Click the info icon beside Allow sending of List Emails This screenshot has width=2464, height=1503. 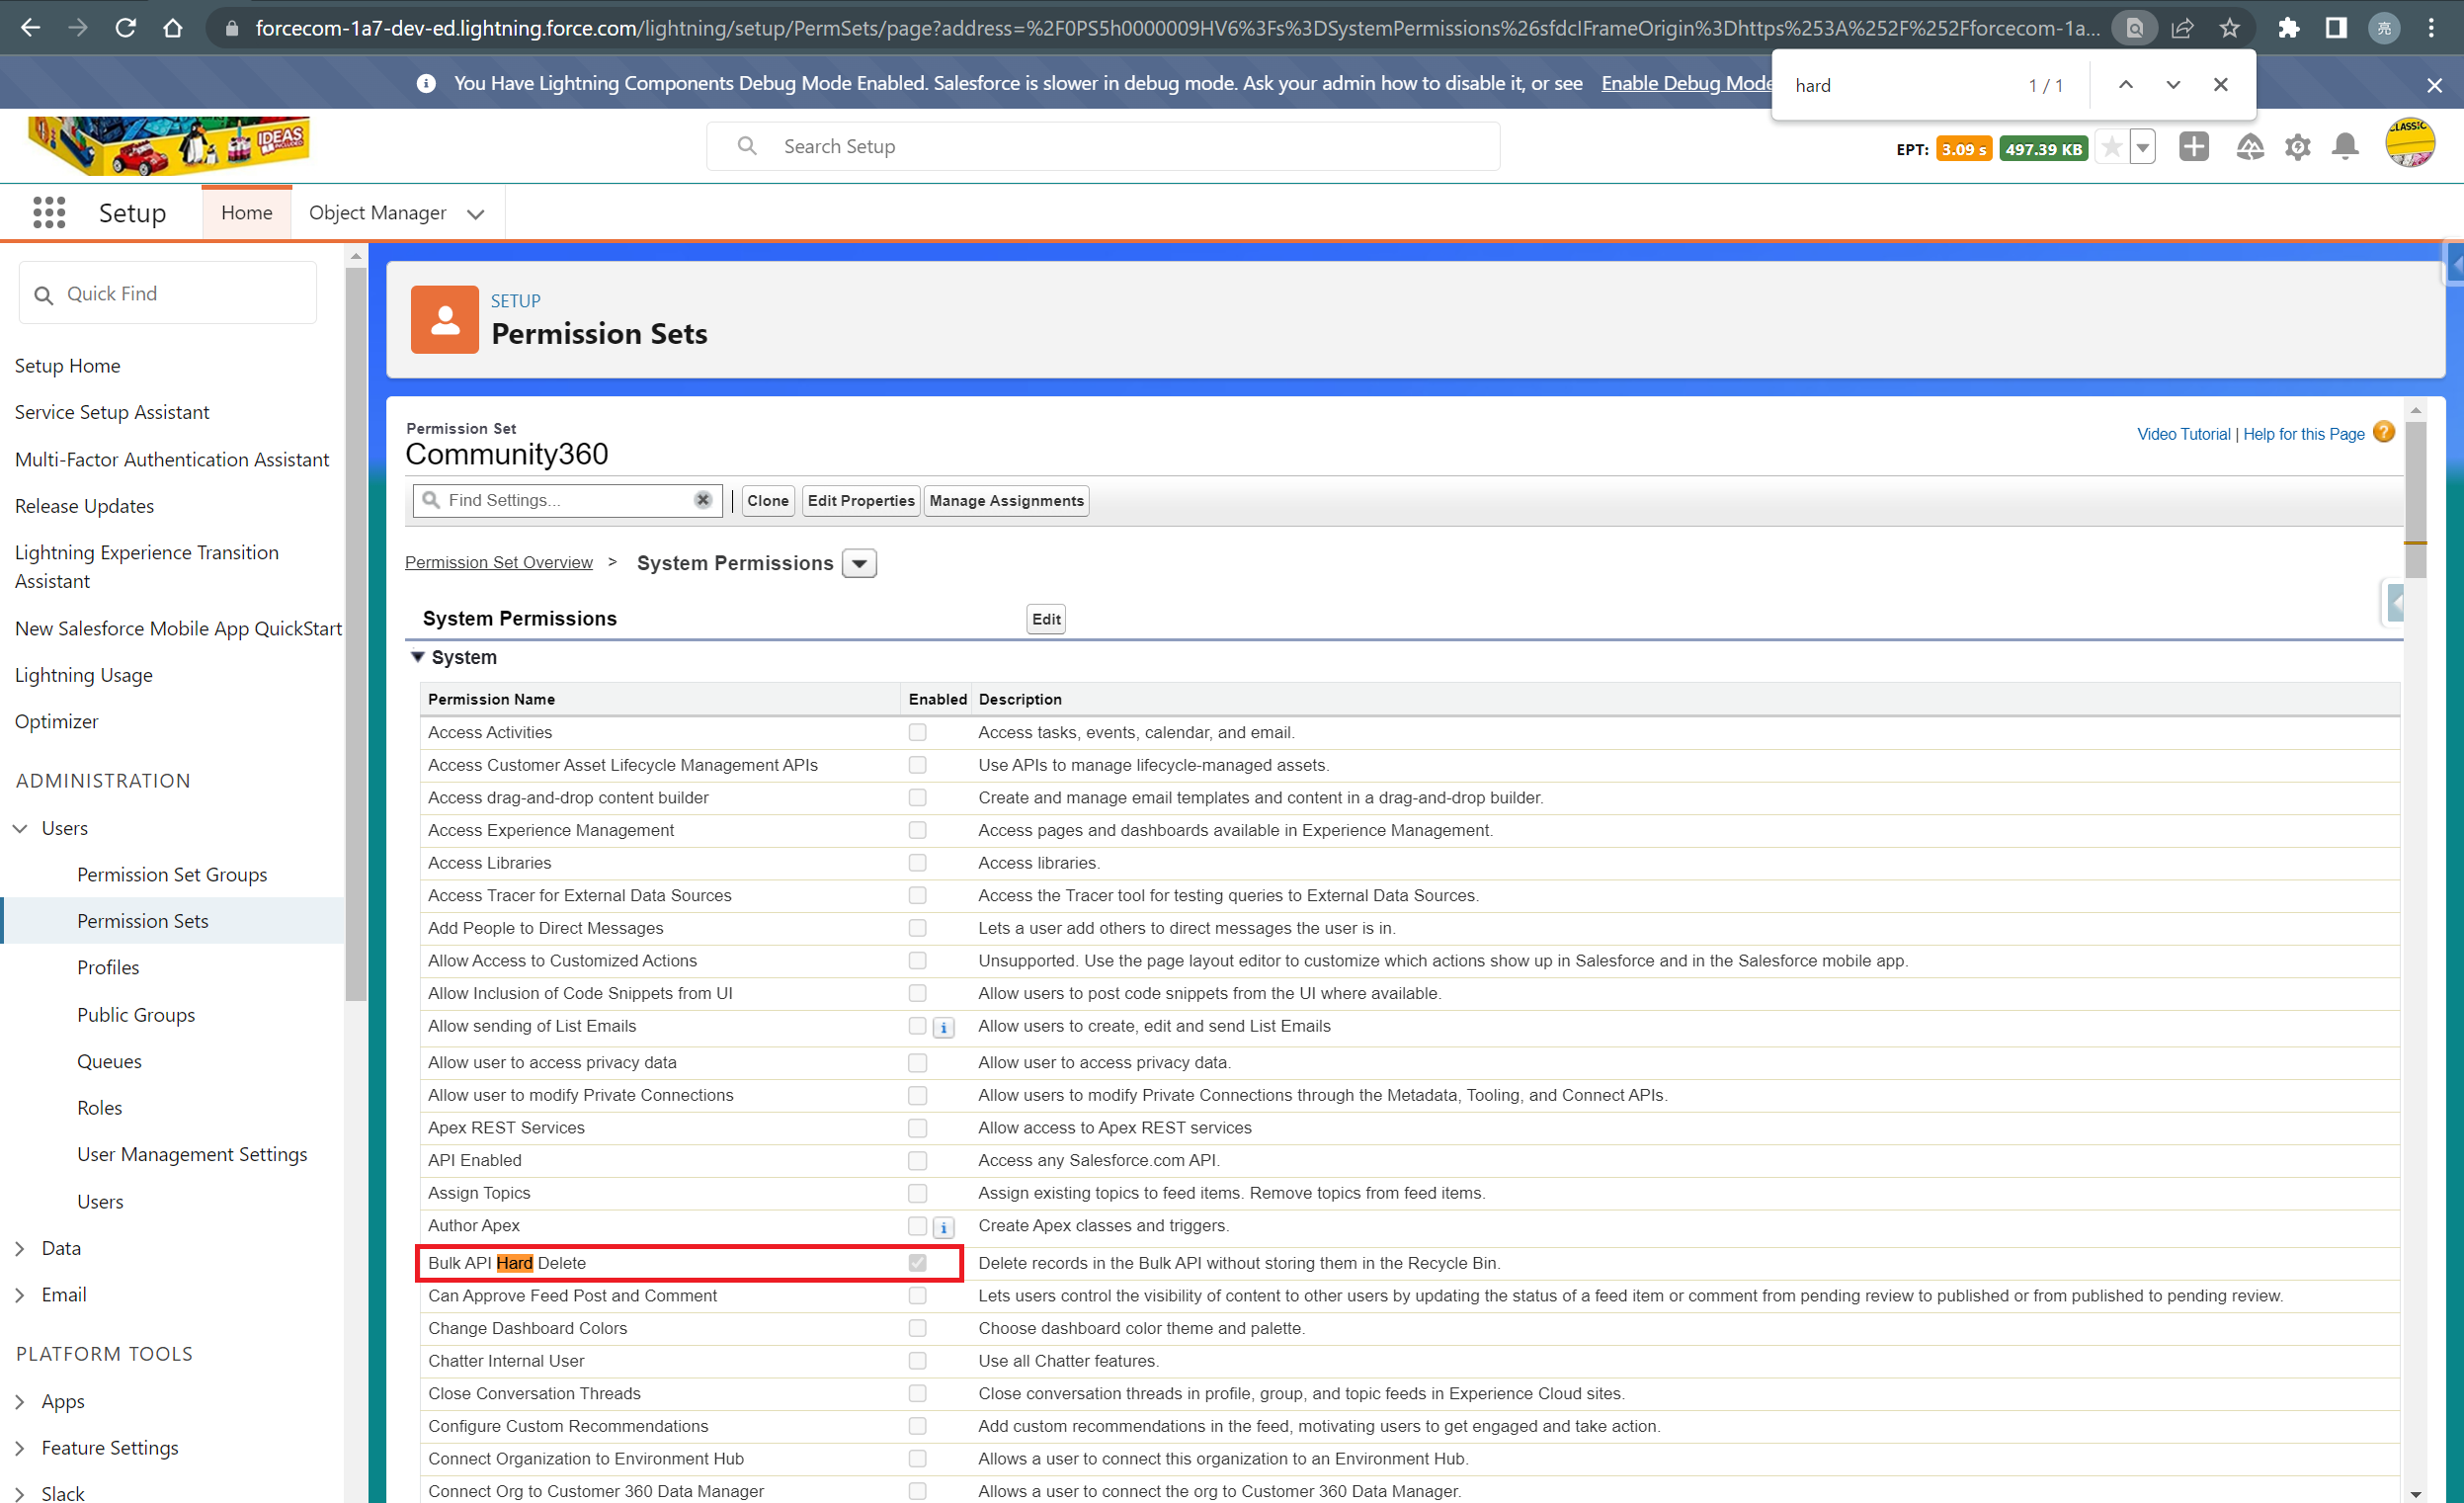coord(942,1027)
